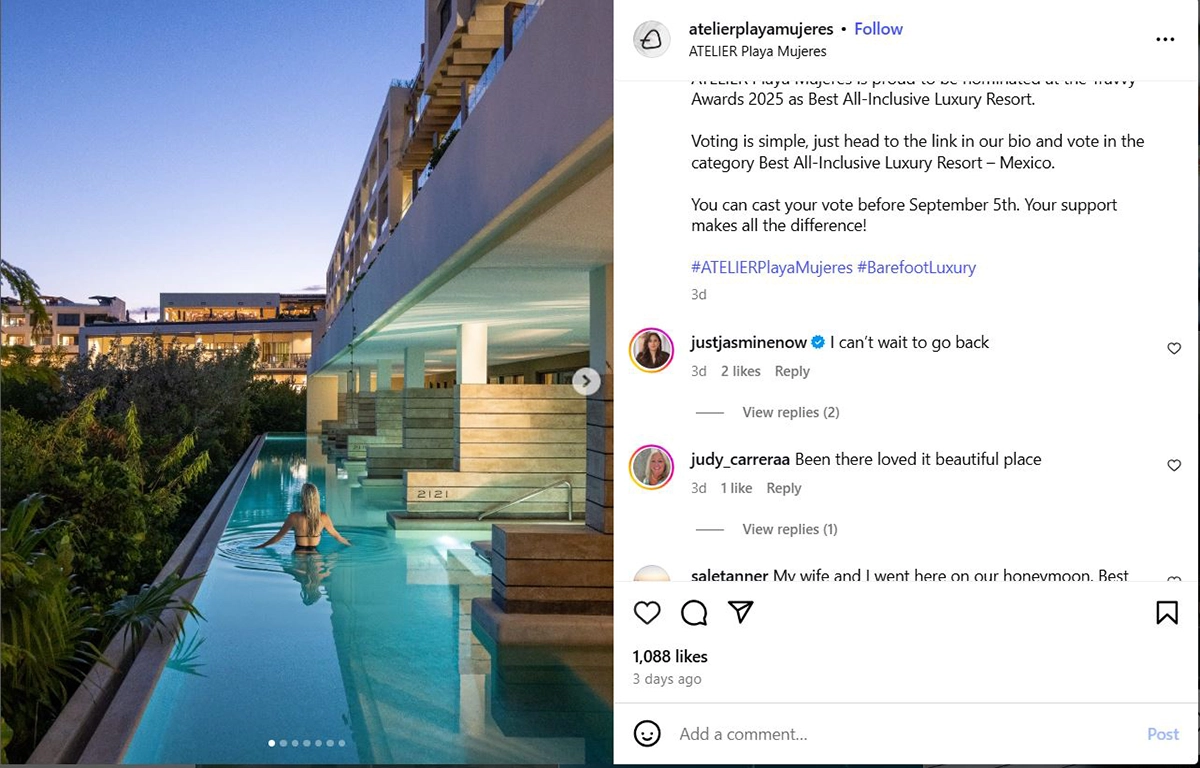Expand View replies (2) under justjasminenow

click(x=790, y=412)
